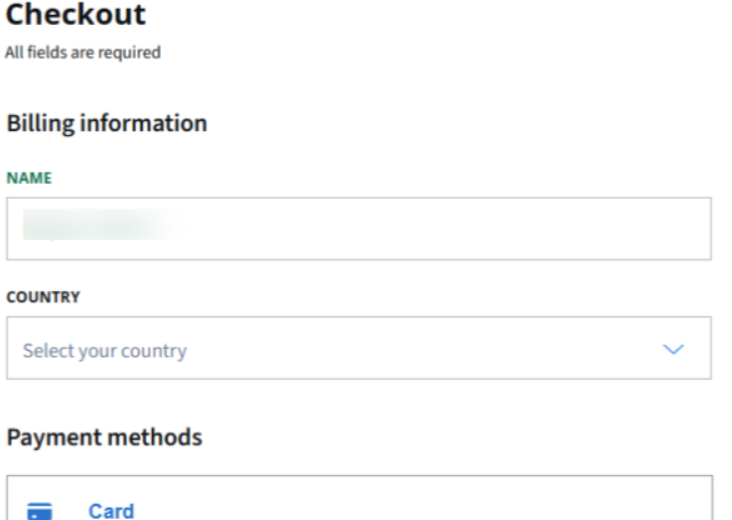Click the word 'required' in the note
The height and width of the screenshot is (520, 732).
pyautogui.click(x=133, y=53)
